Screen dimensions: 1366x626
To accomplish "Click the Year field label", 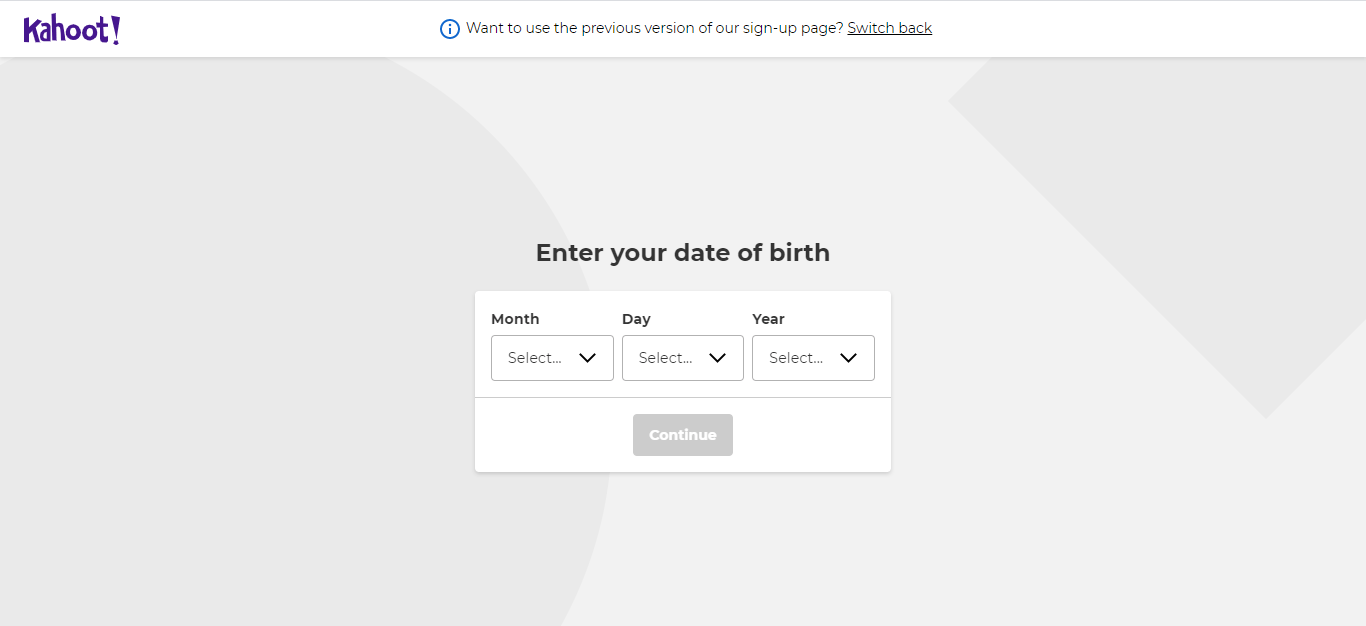I will pyautogui.click(x=768, y=319).
